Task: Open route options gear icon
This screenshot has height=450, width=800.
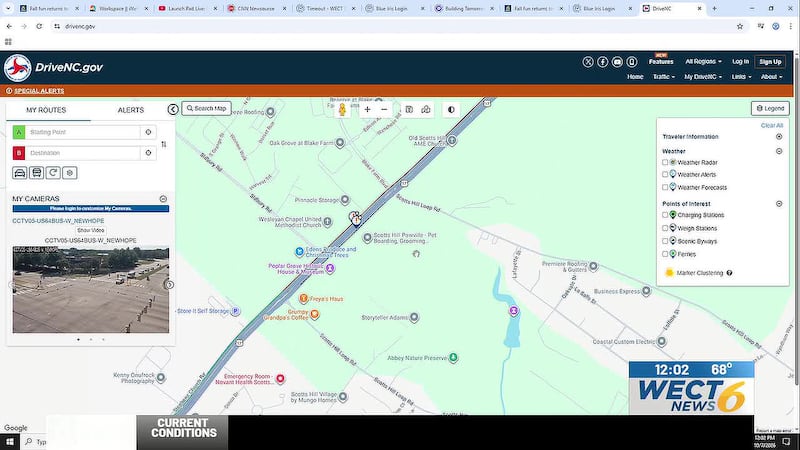Action: point(70,173)
